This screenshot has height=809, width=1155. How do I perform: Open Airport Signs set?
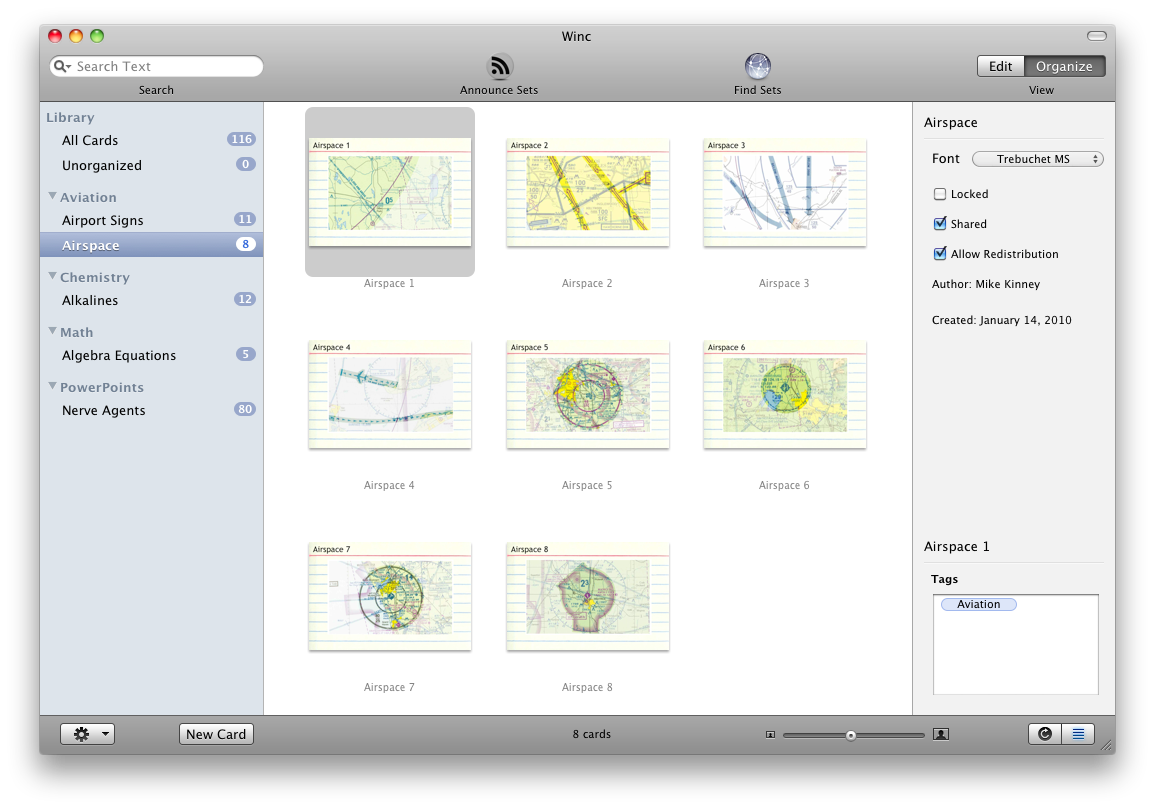(x=151, y=220)
